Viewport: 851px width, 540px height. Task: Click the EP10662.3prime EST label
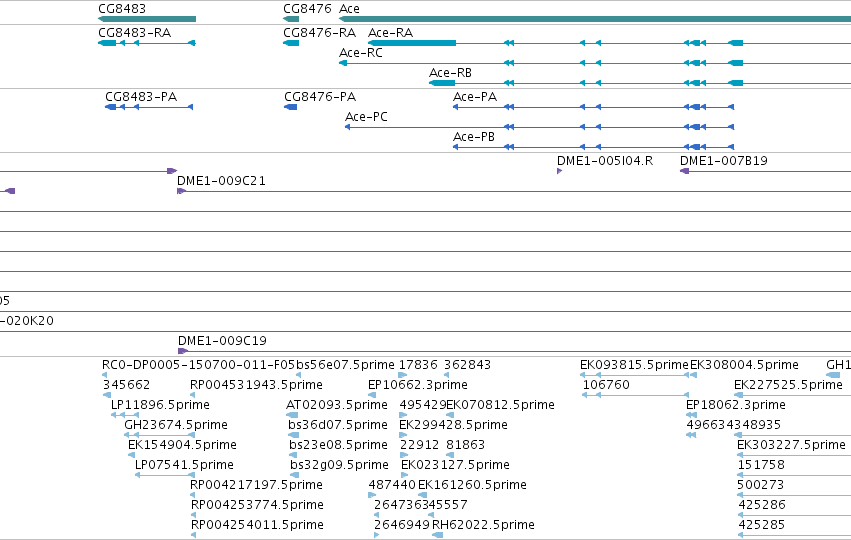(418, 385)
